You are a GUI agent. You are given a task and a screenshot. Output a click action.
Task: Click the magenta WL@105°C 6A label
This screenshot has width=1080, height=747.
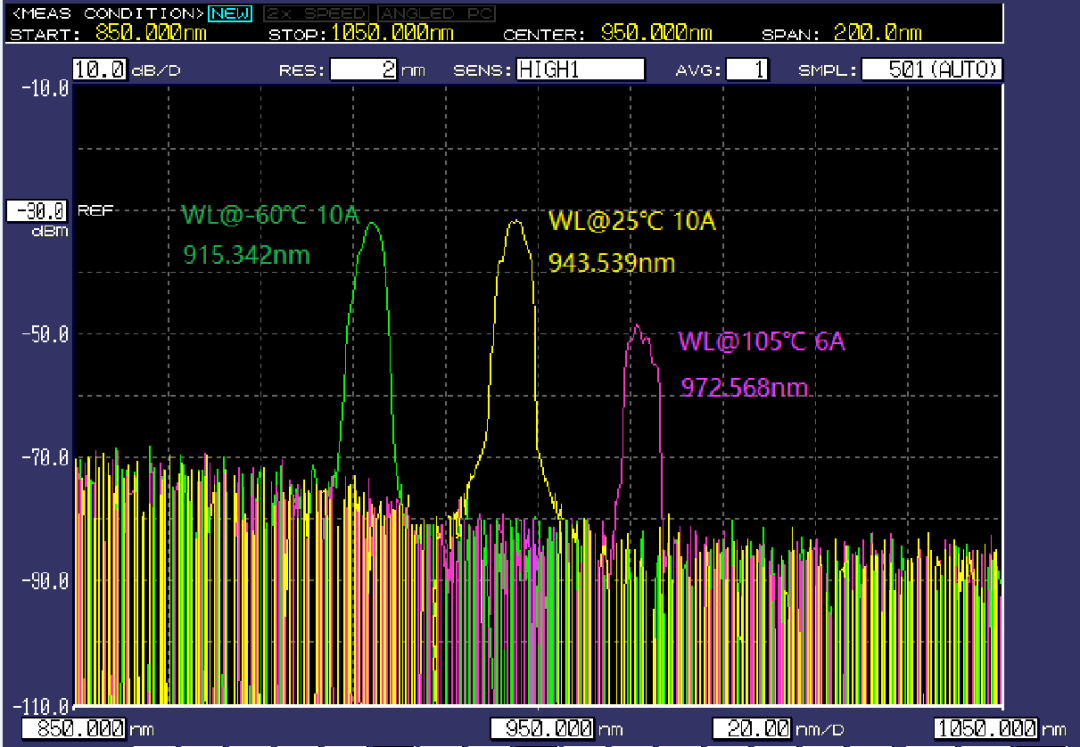pyautogui.click(x=762, y=341)
